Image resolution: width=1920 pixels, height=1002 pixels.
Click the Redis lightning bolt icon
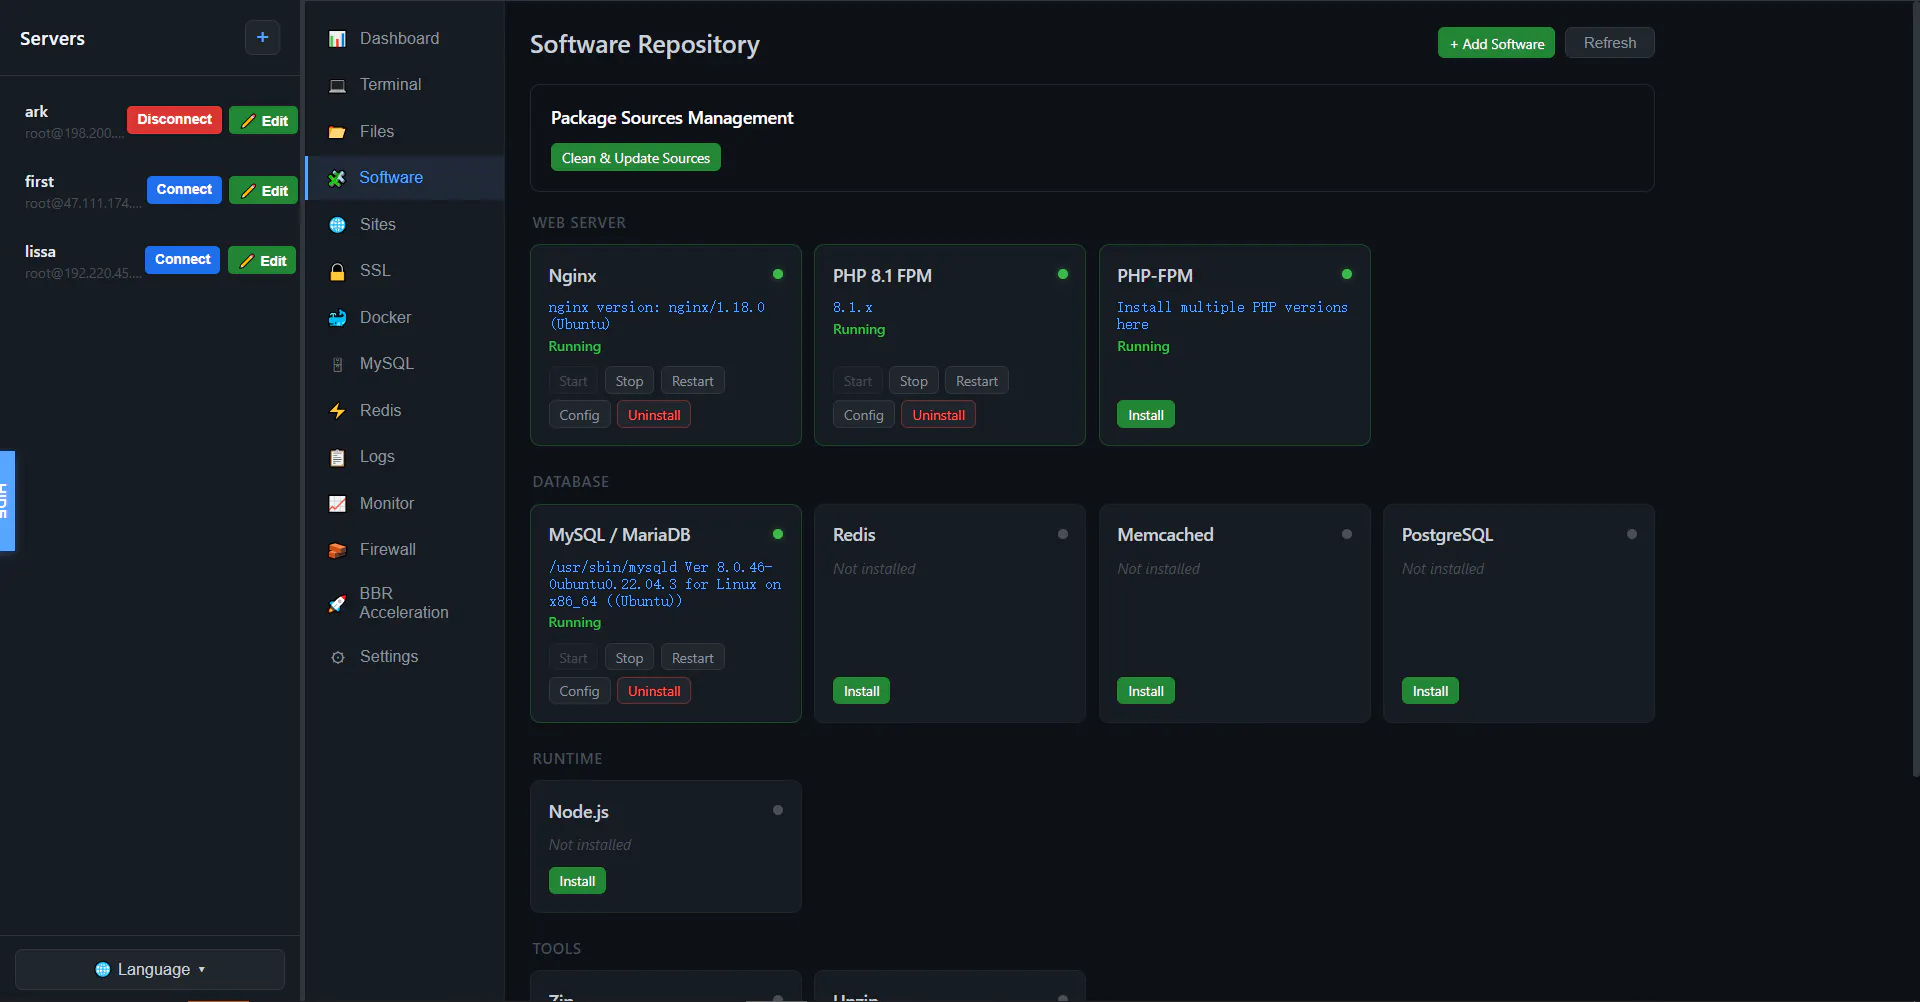point(338,411)
